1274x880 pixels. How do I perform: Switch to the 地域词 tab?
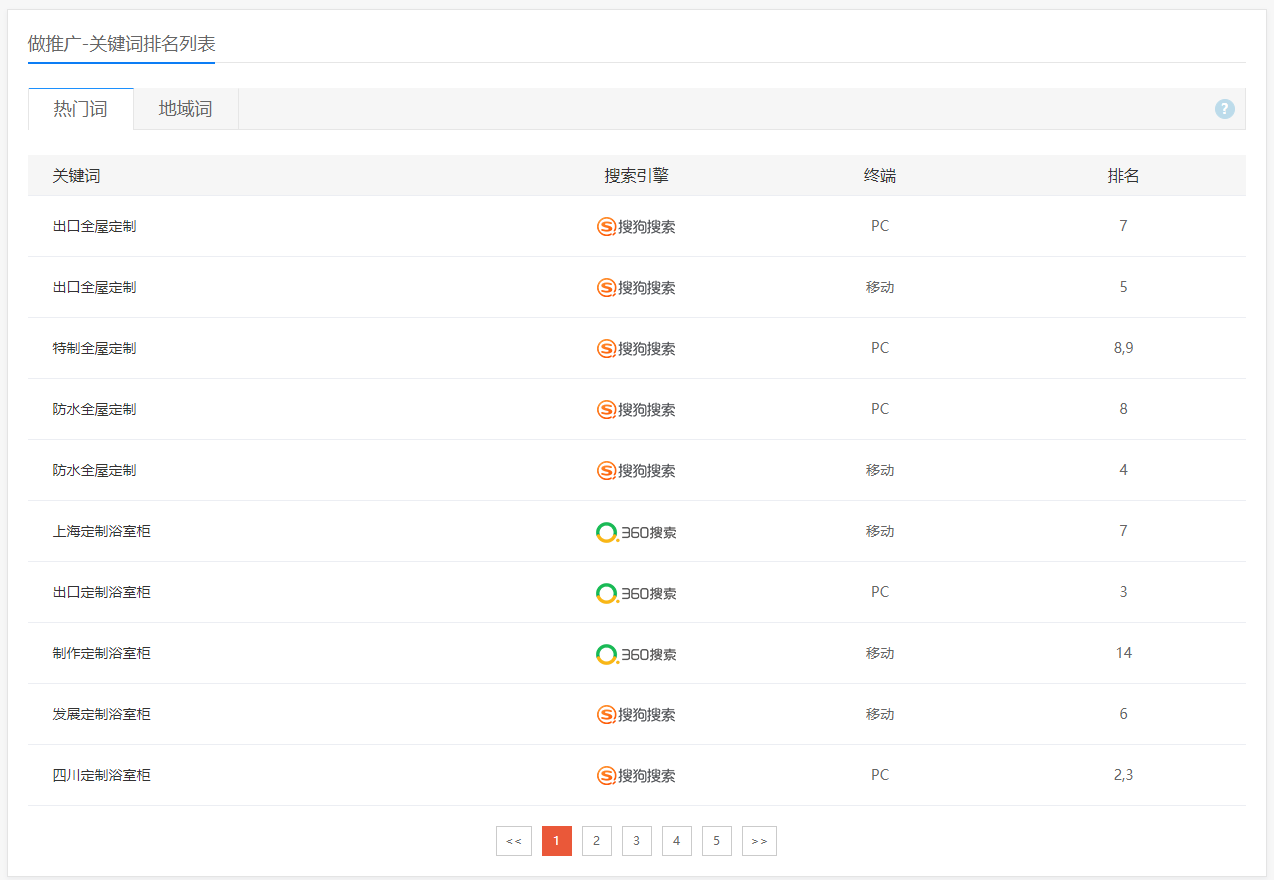185,109
